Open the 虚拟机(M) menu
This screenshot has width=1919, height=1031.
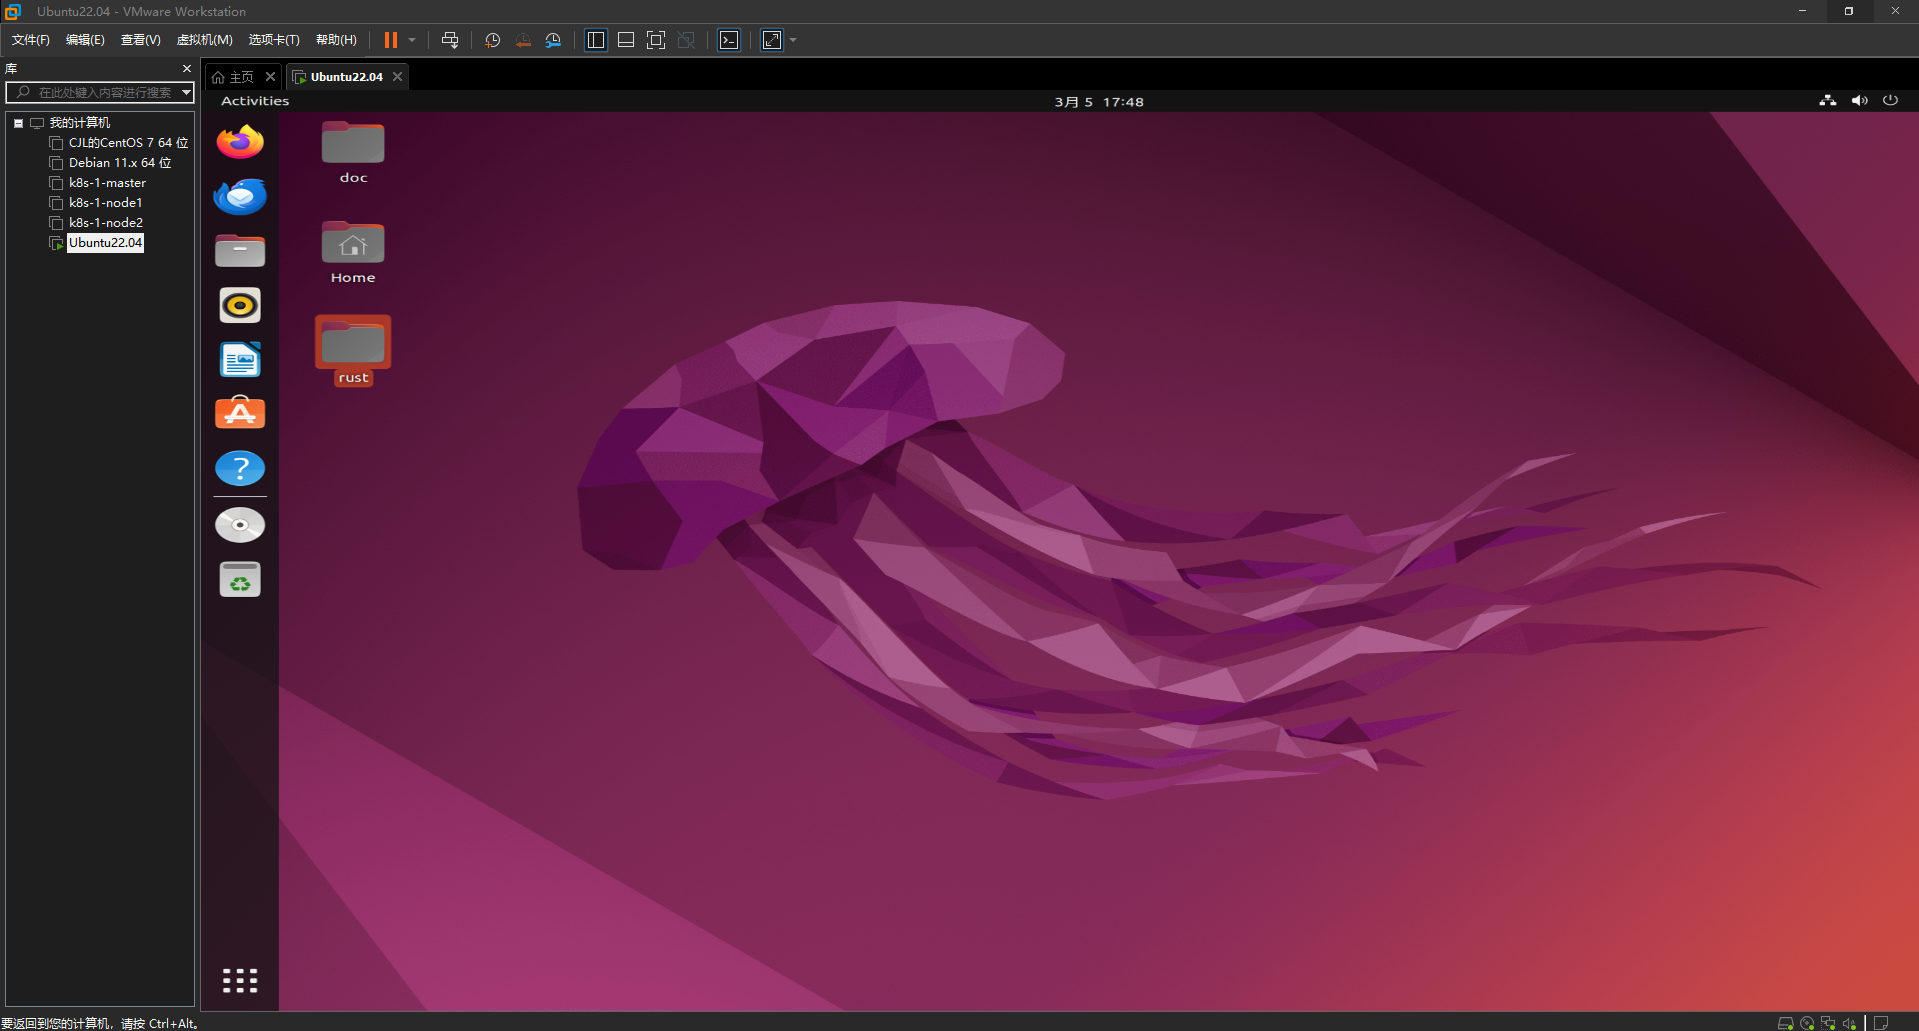[x=204, y=40]
